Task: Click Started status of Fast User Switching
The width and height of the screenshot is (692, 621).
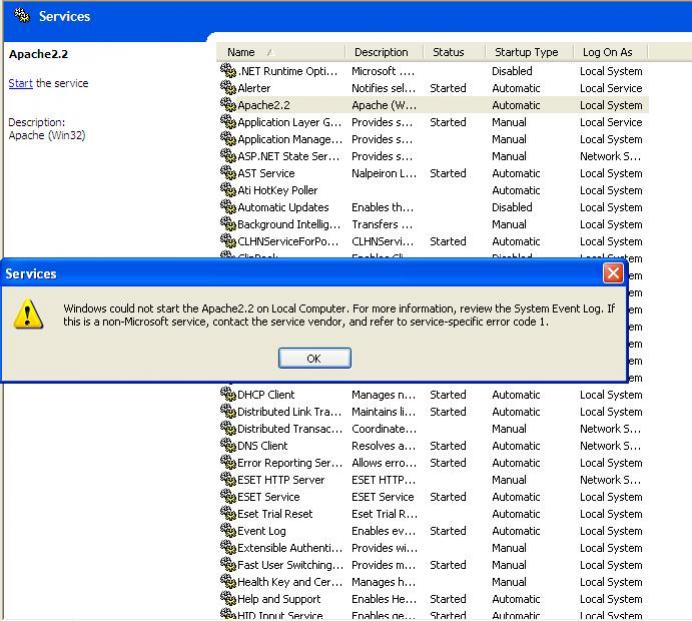Action: coord(448,565)
